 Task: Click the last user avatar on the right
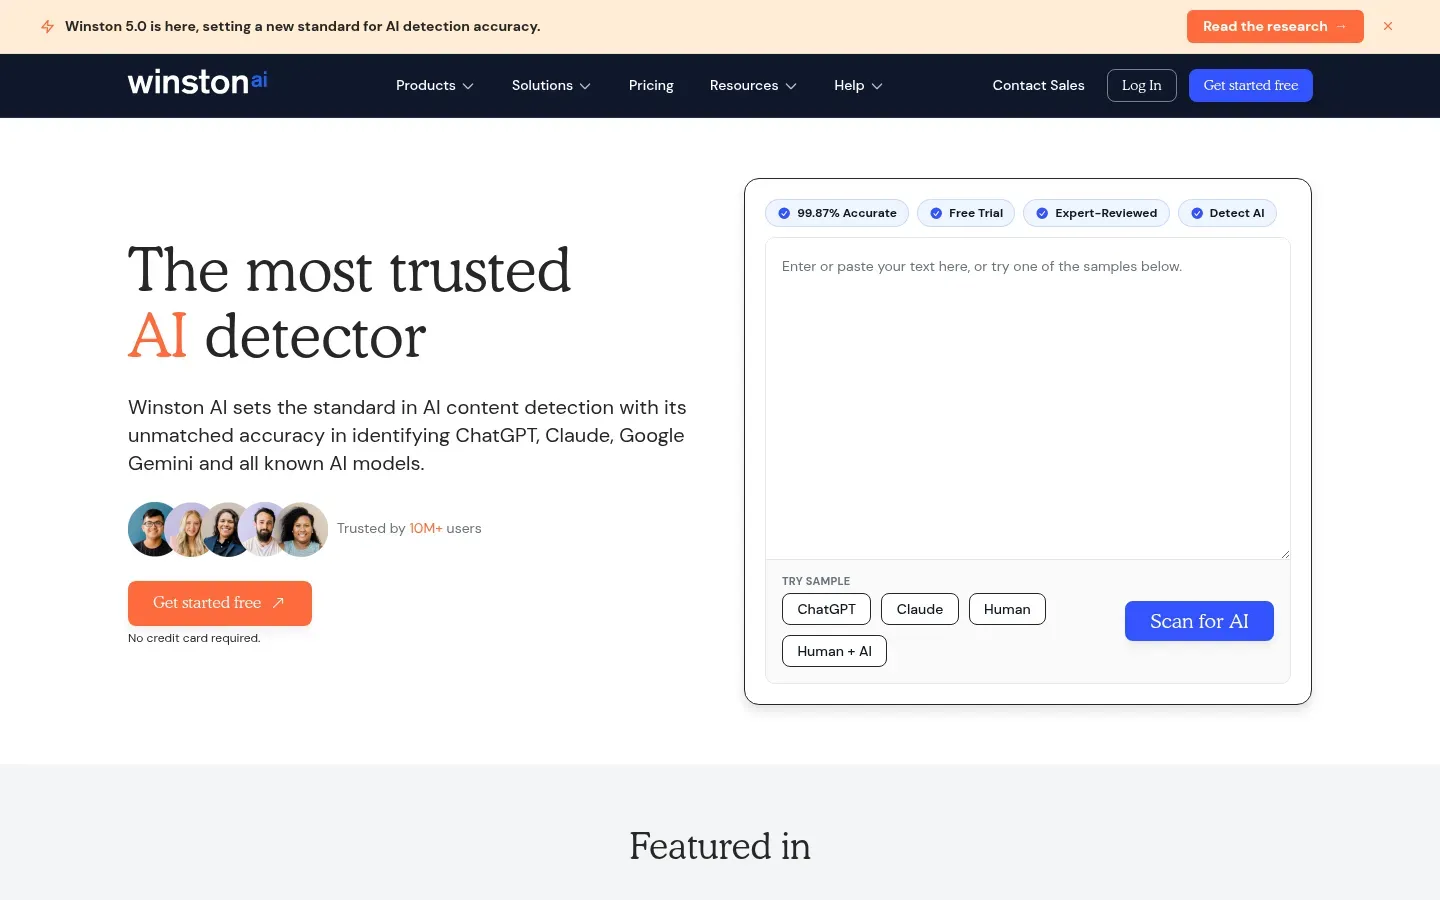(x=302, y=529)
